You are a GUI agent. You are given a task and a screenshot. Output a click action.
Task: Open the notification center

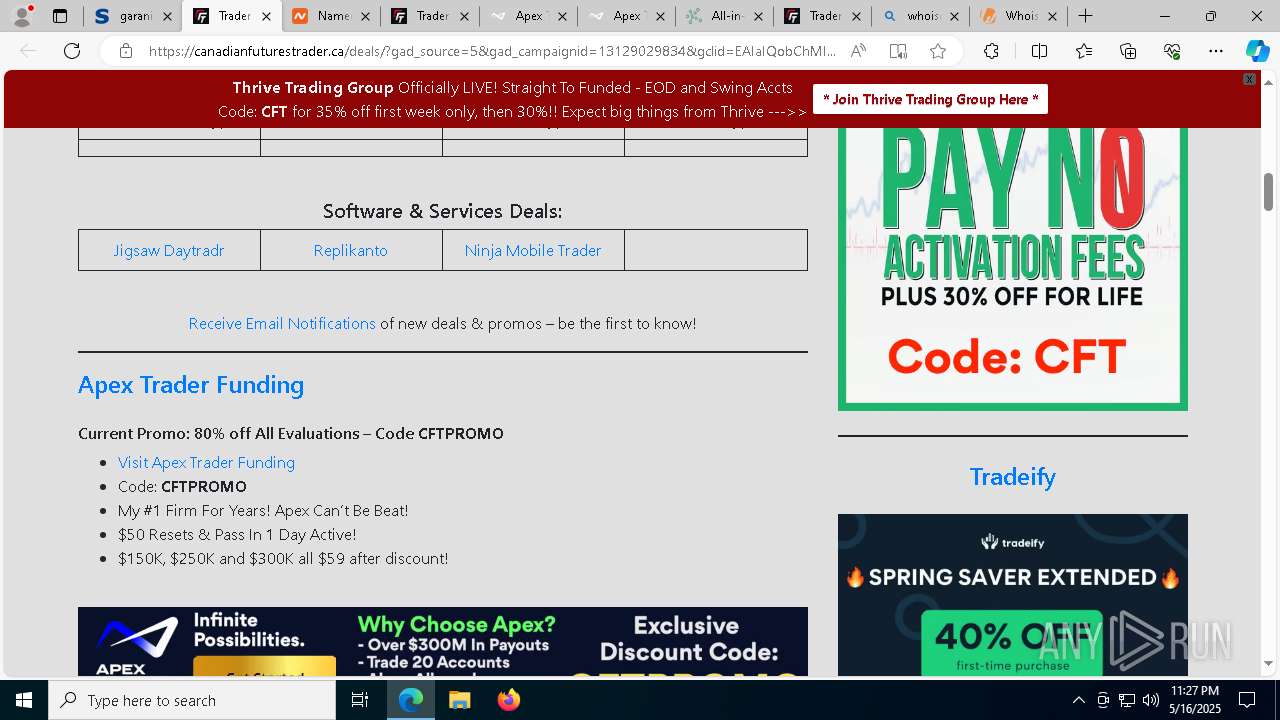[x=1247, y=700]
